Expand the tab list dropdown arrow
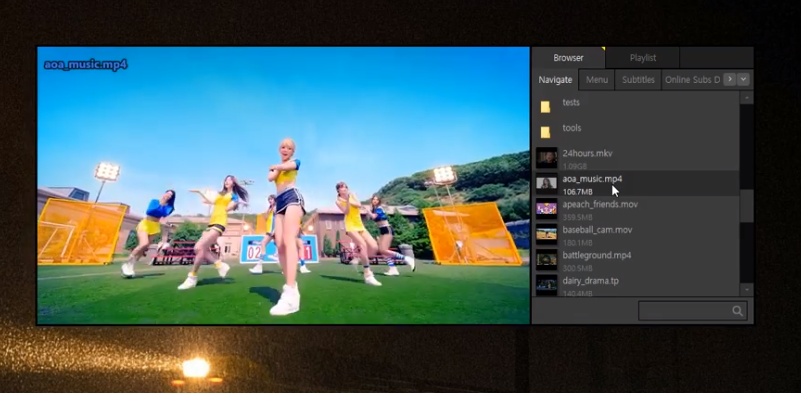 click(x=743, y=79)
